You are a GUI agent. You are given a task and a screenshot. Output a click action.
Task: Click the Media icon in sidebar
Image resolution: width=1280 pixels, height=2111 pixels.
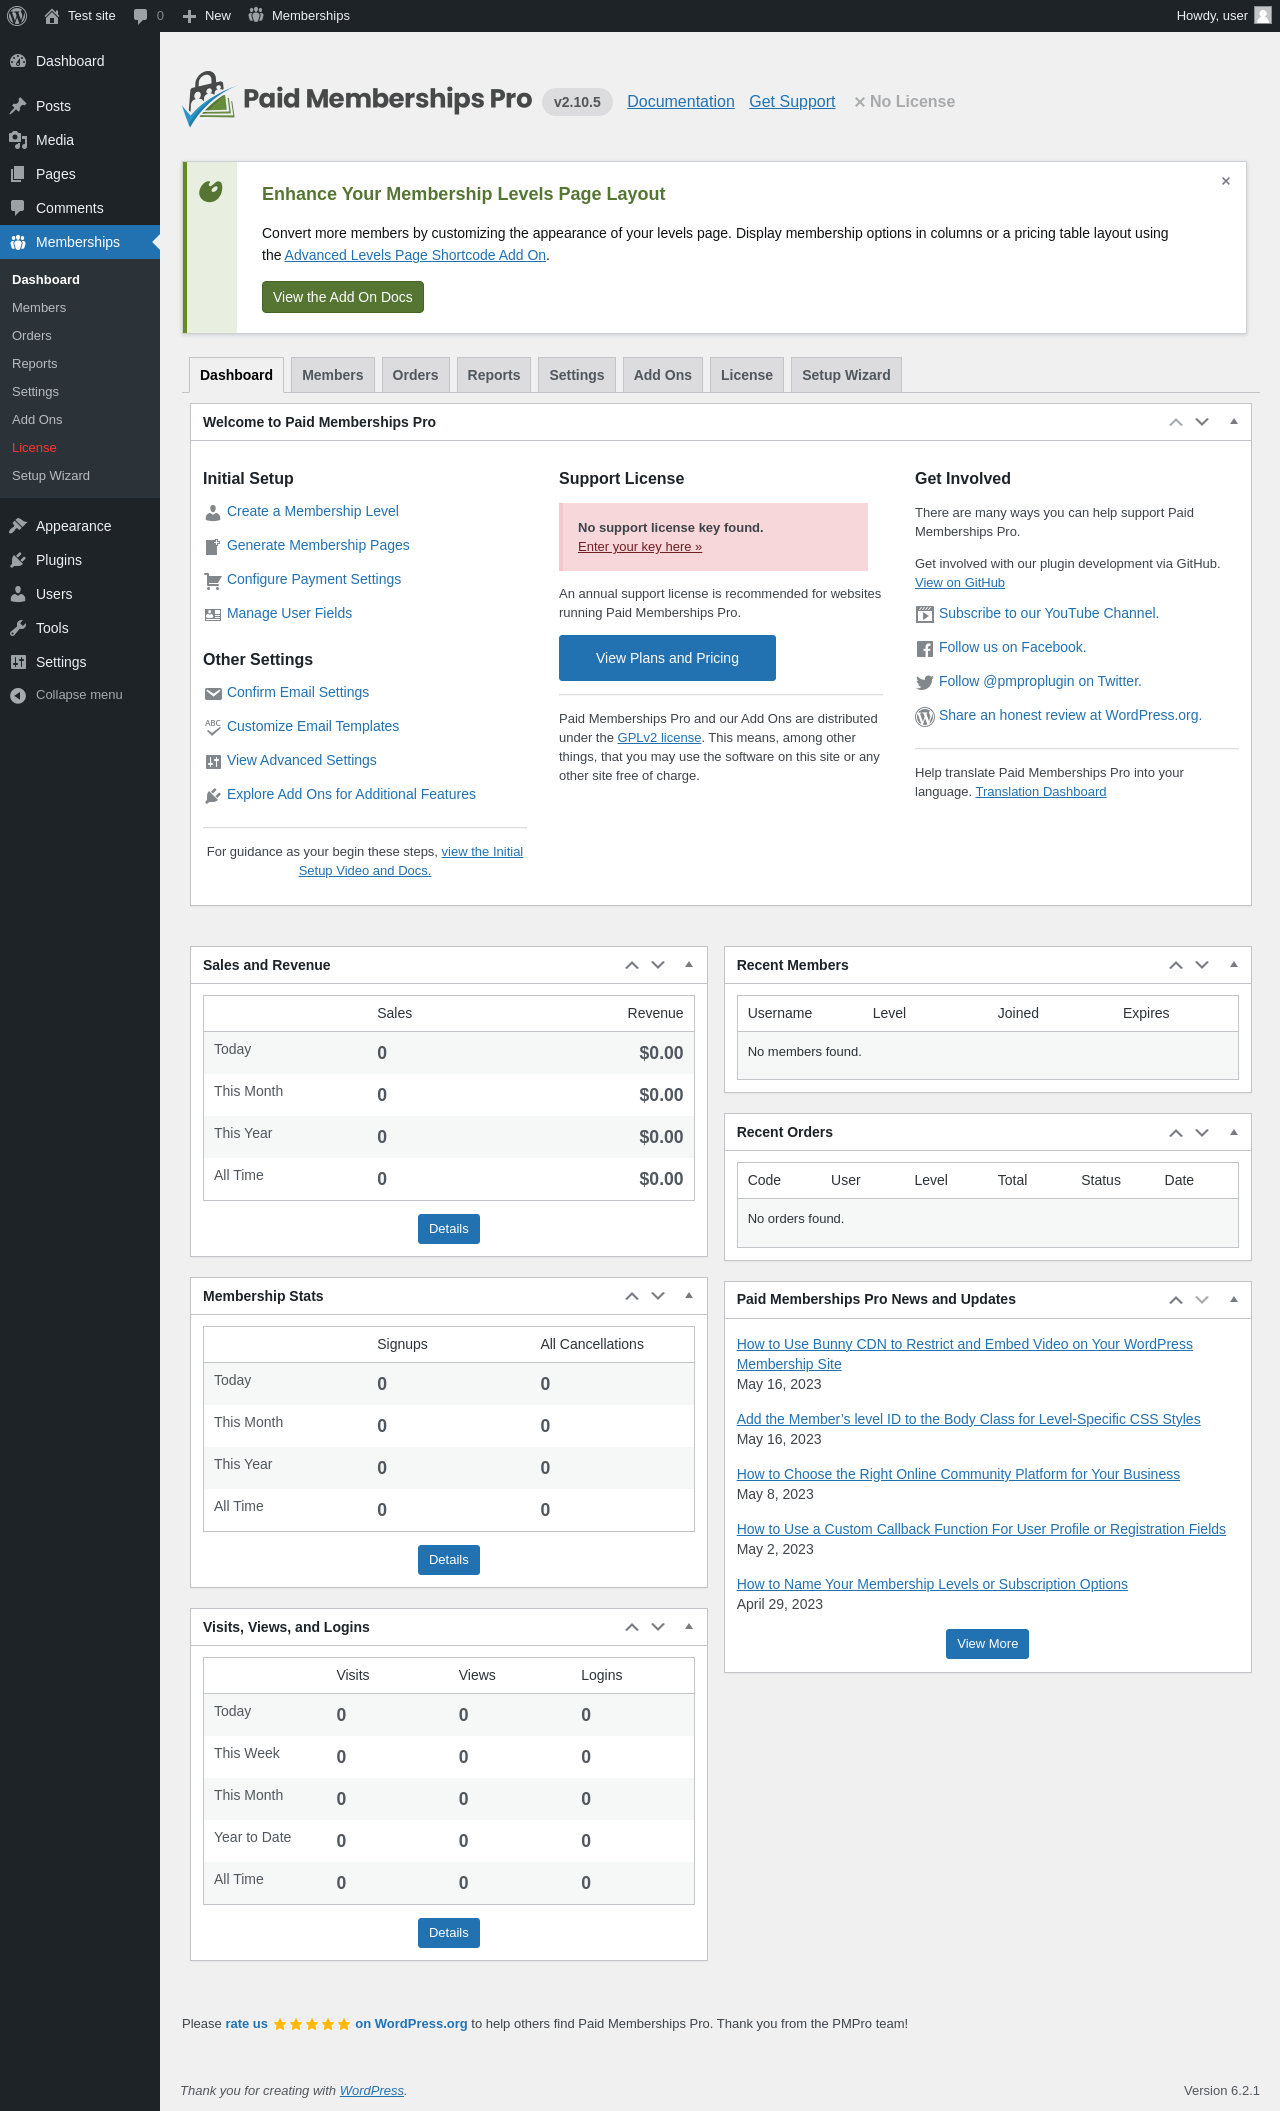[x=18, y=140]
